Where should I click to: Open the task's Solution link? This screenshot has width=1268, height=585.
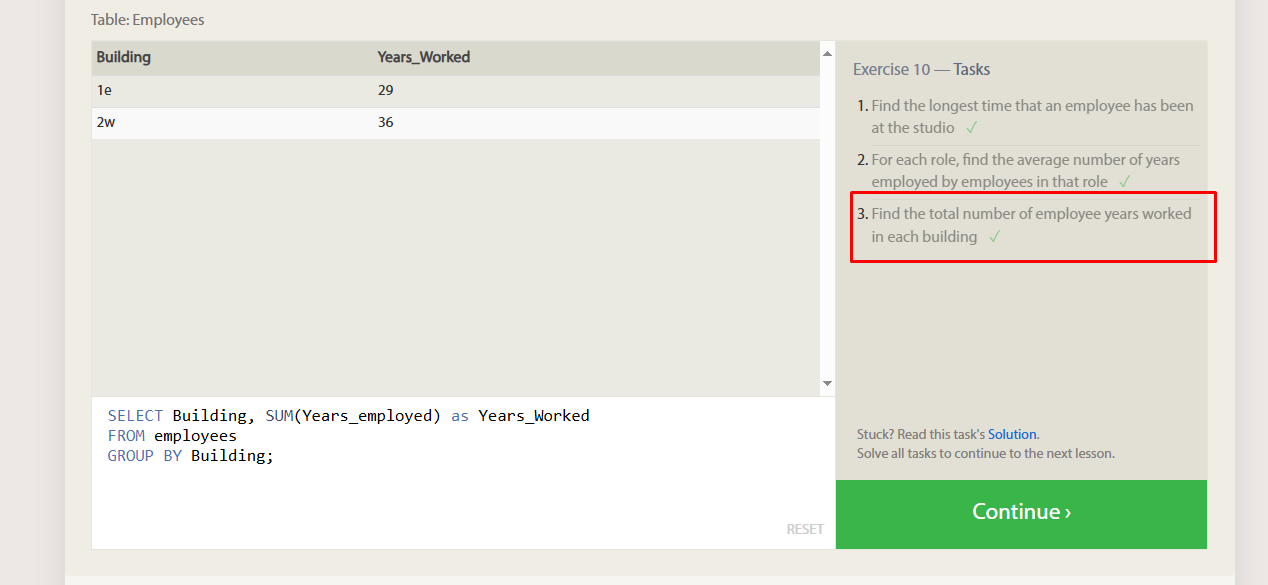(1012, 434)
